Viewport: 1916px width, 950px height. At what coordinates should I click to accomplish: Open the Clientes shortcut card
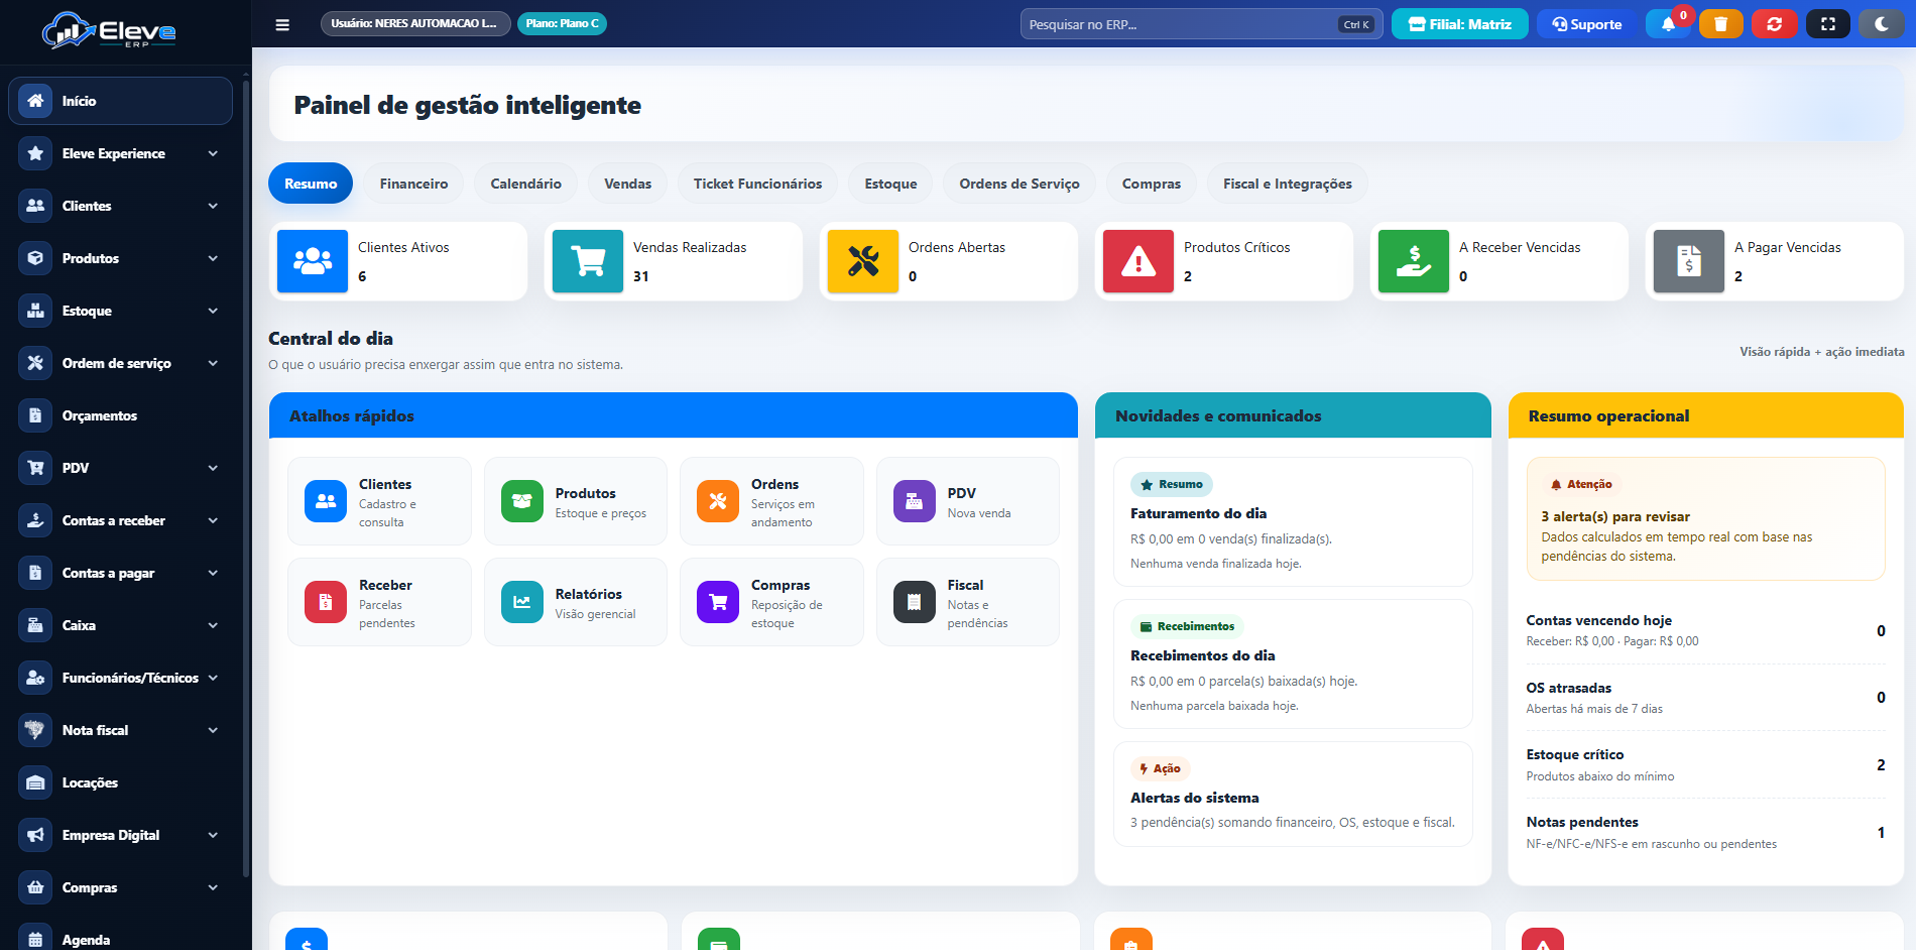click(379, 501)
